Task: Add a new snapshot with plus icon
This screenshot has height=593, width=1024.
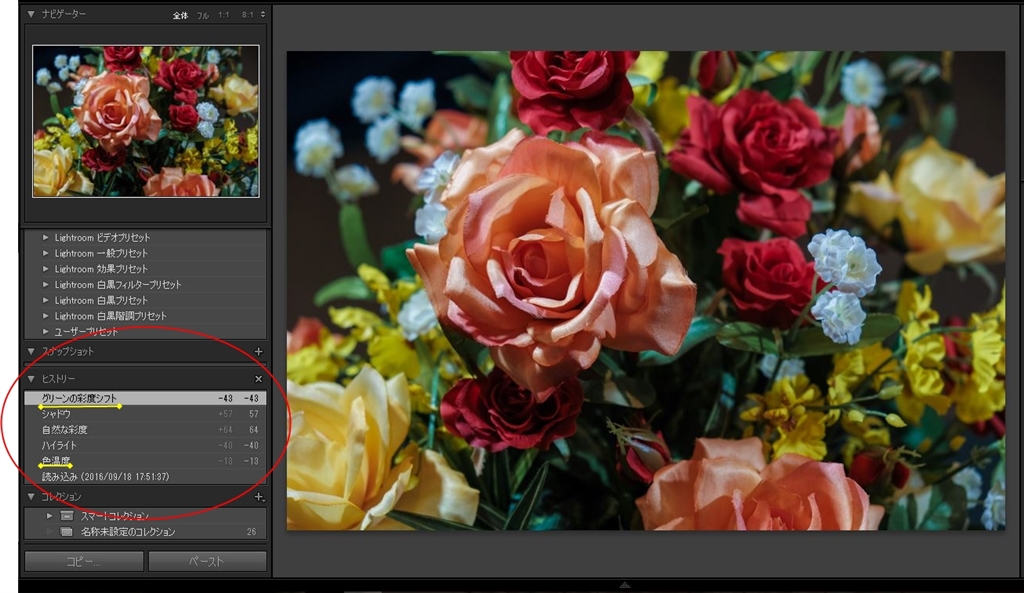Action: coord(258,352)
